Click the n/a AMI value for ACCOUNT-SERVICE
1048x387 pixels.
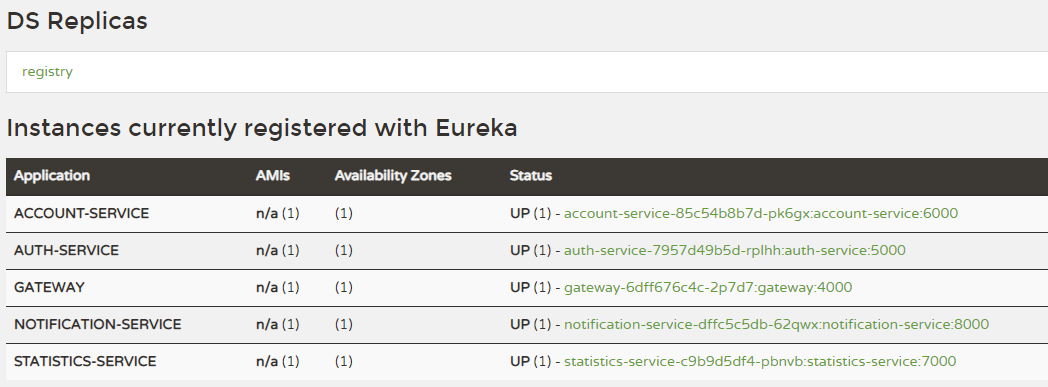(x=267, y=213)
